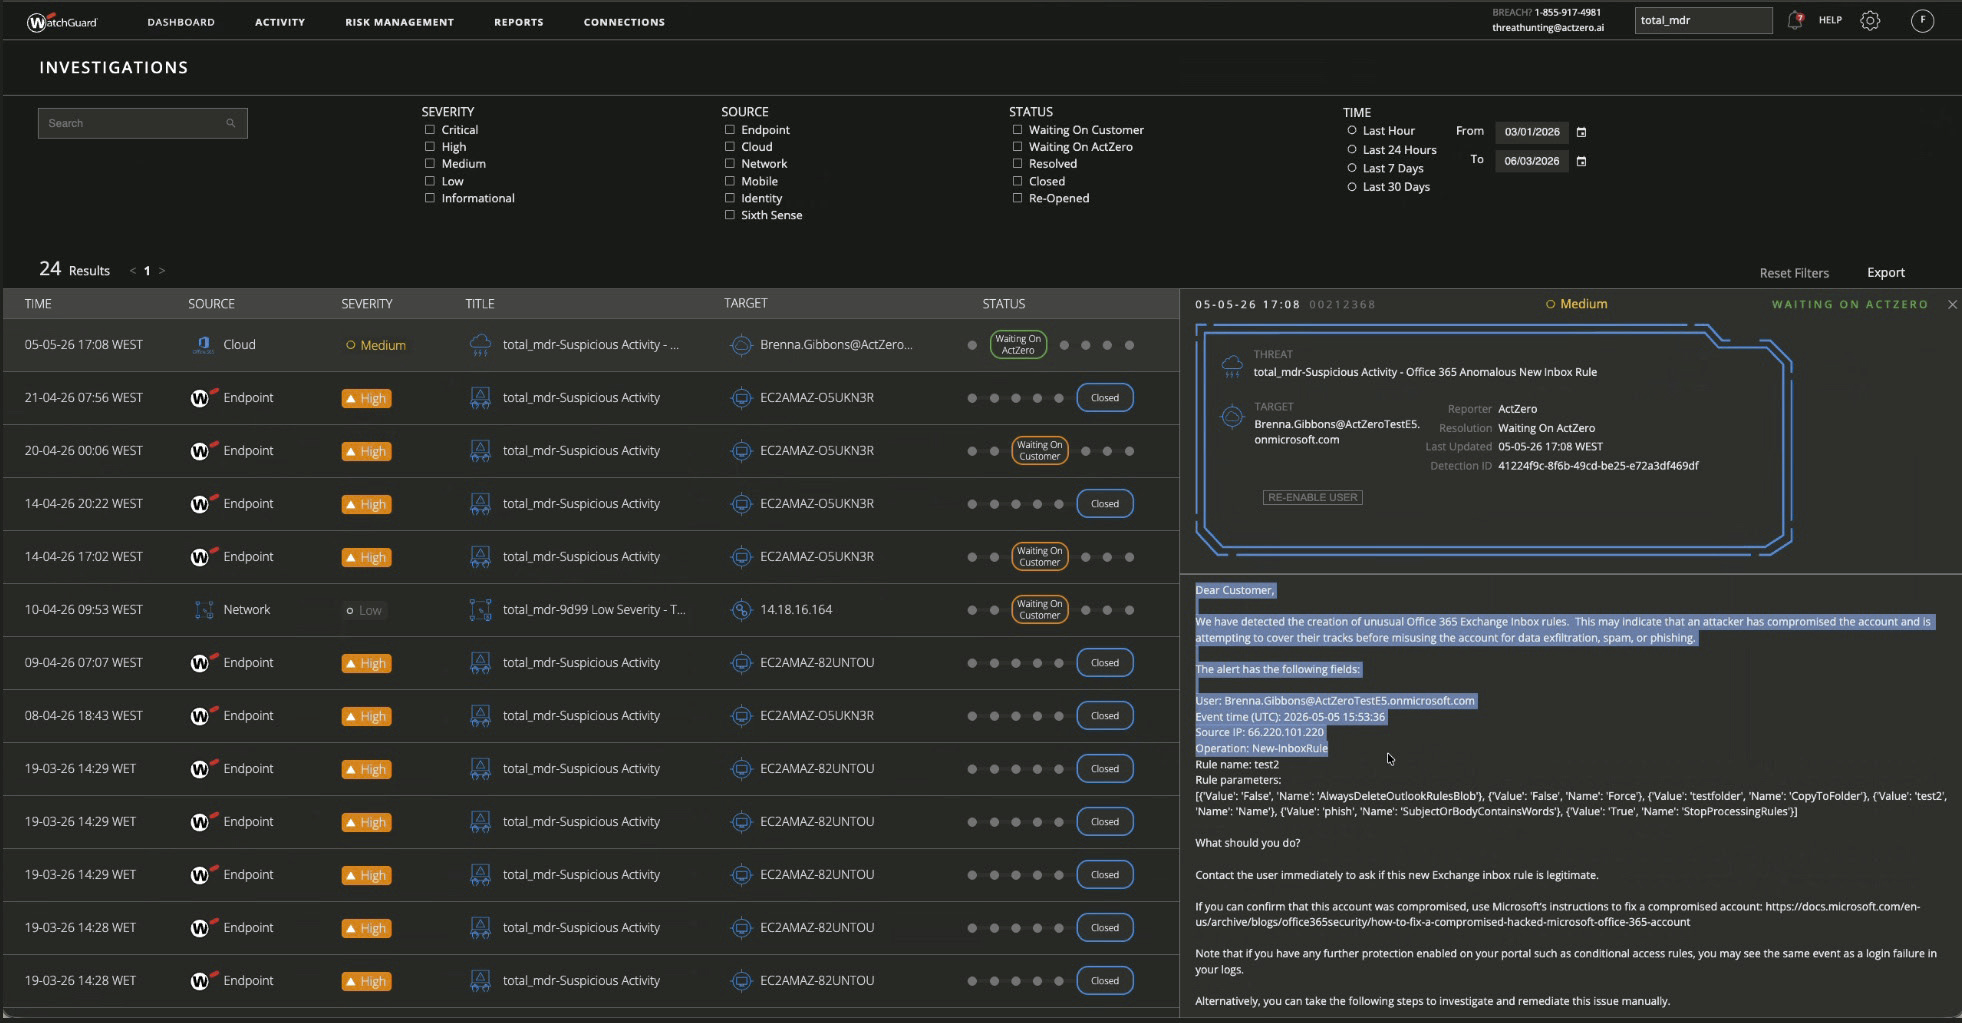Tick the Resolved status checkbox

(x=1018, y=164)
